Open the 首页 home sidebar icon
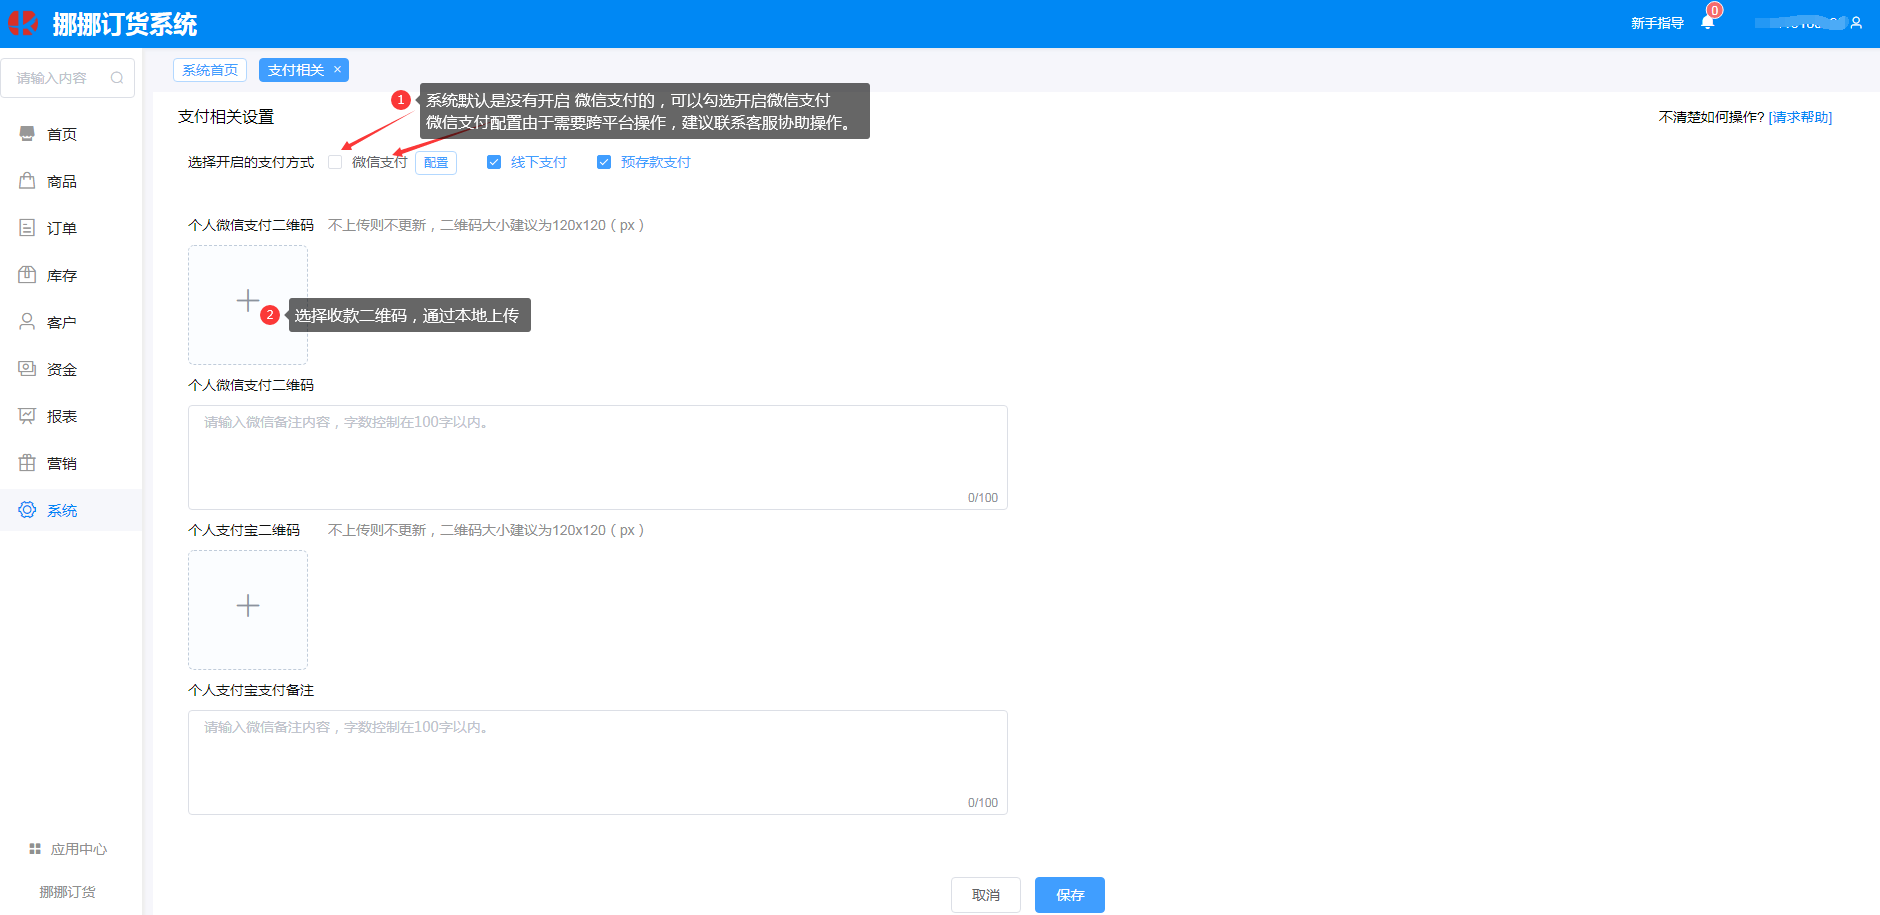 point(27,134)
